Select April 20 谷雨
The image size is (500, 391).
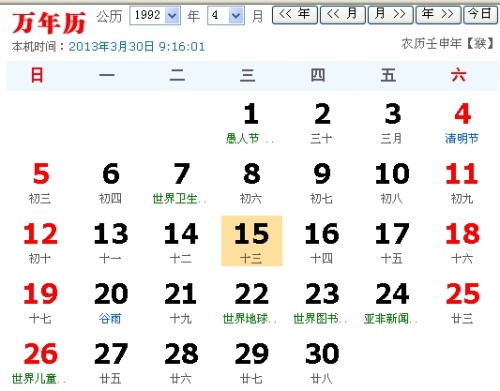click(x=111, y=303)
